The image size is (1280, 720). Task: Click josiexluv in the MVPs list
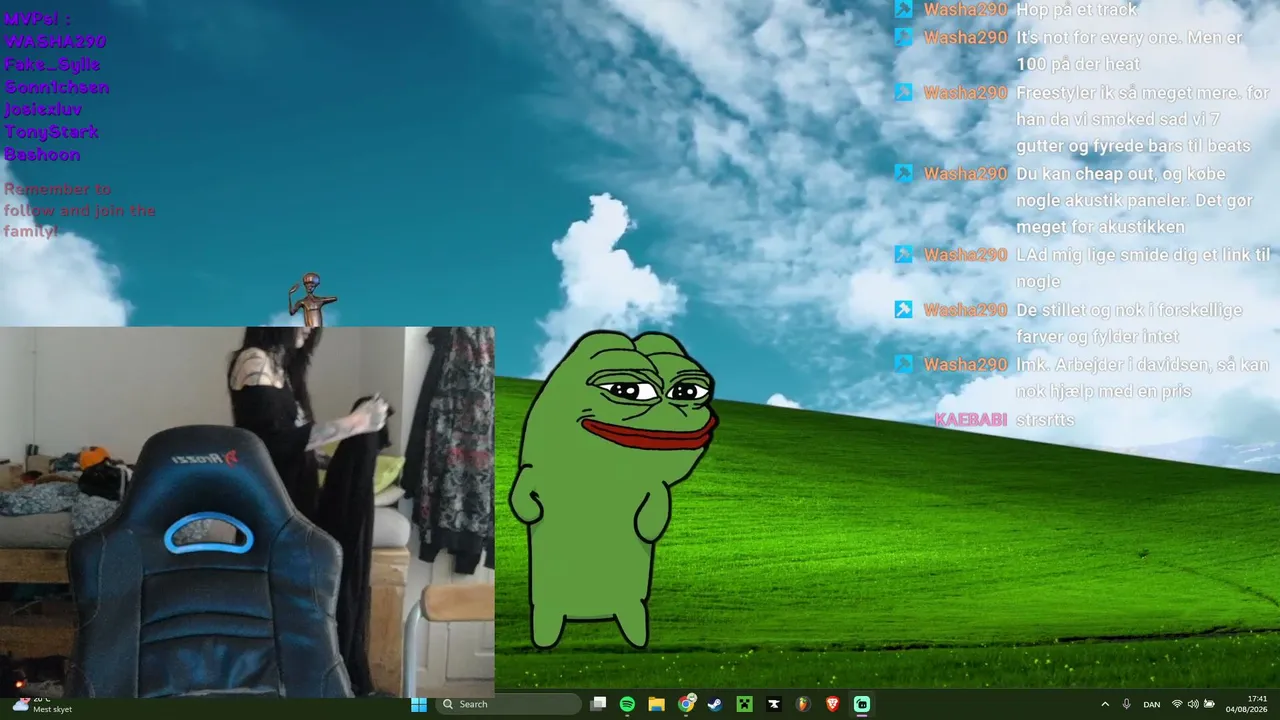tap(43, 109)
